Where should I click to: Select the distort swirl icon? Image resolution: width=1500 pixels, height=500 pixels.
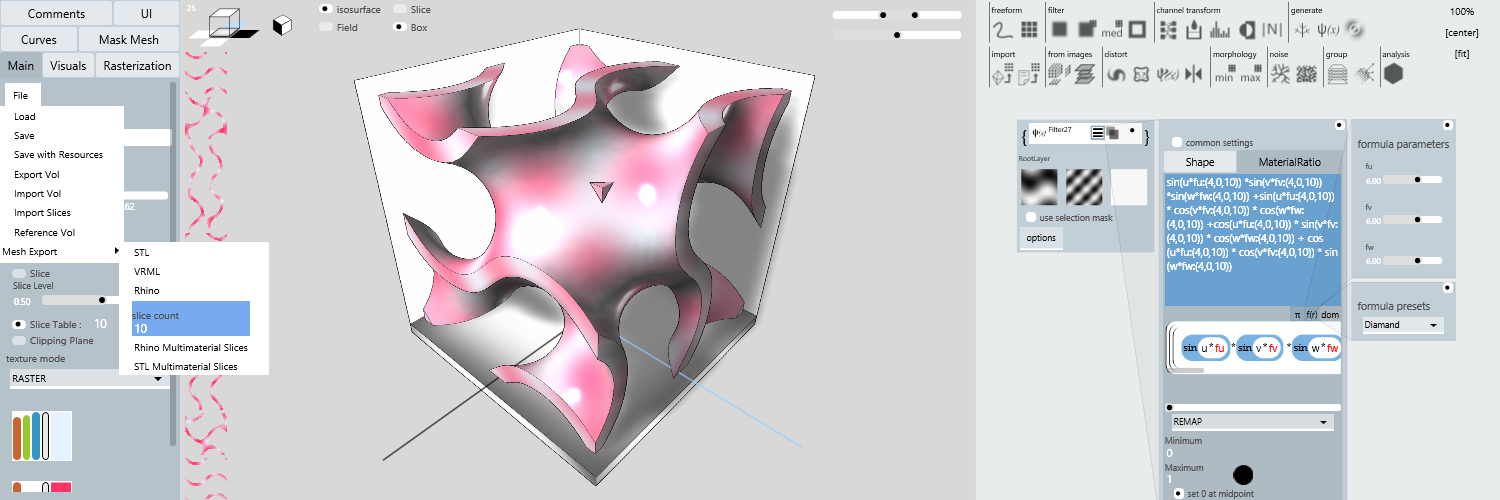[1116, 74]
